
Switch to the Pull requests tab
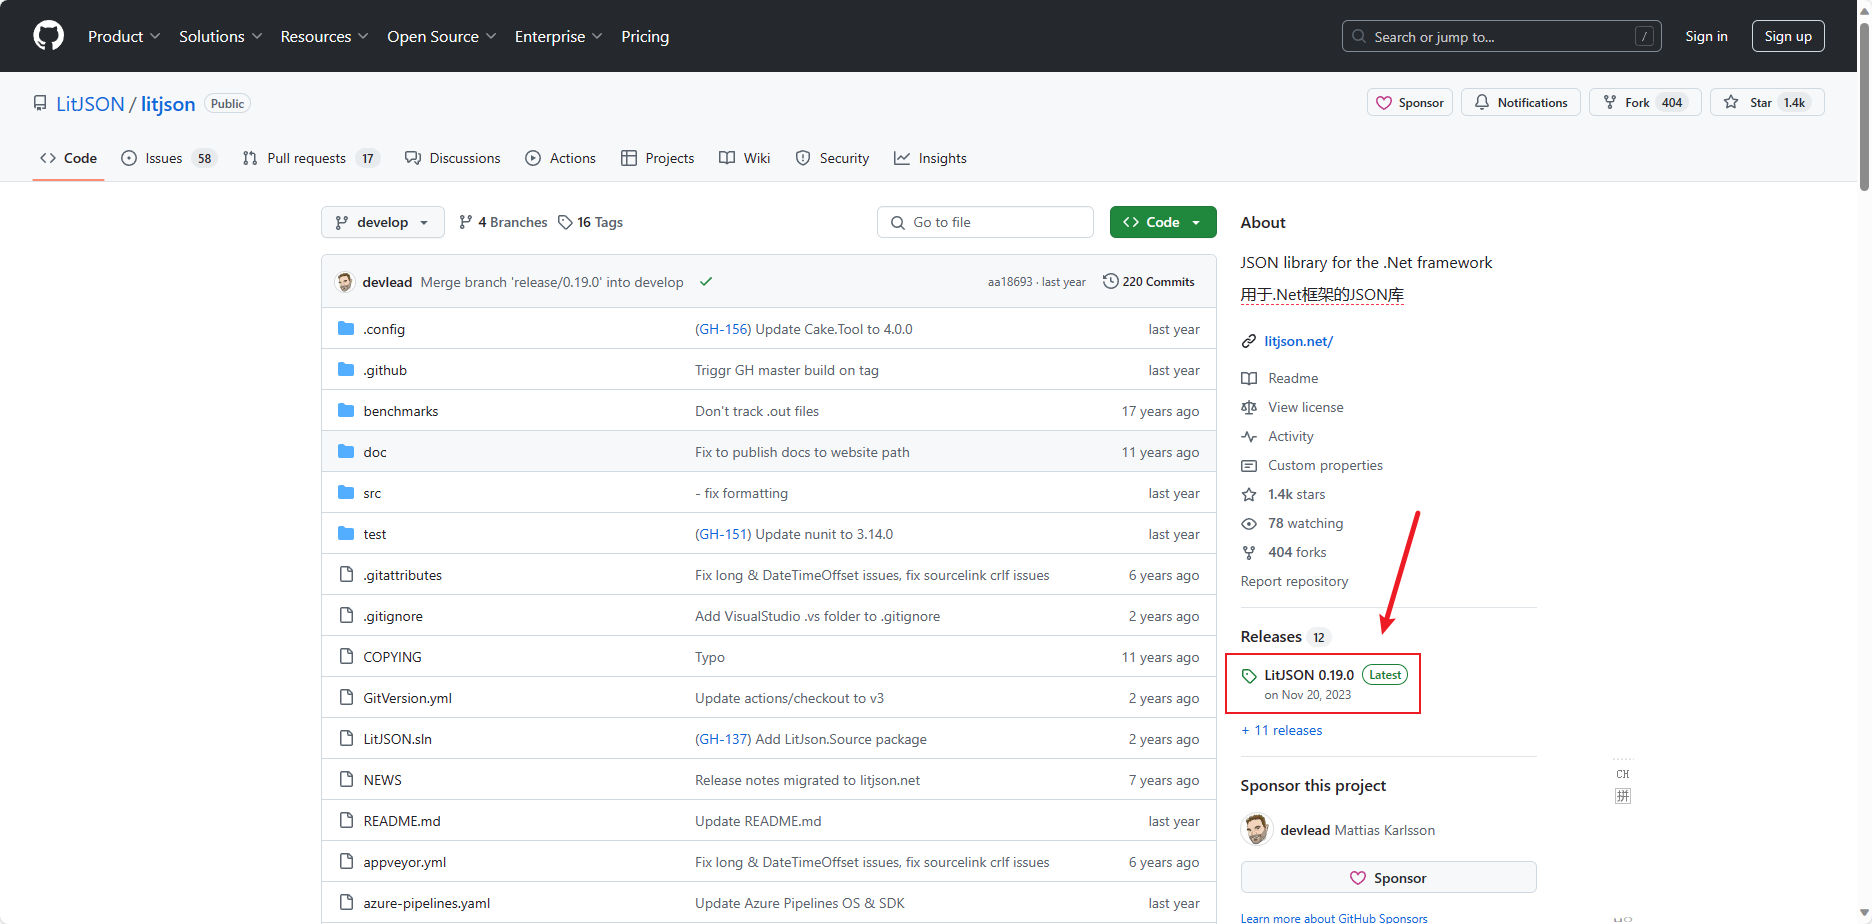[310, 158]
